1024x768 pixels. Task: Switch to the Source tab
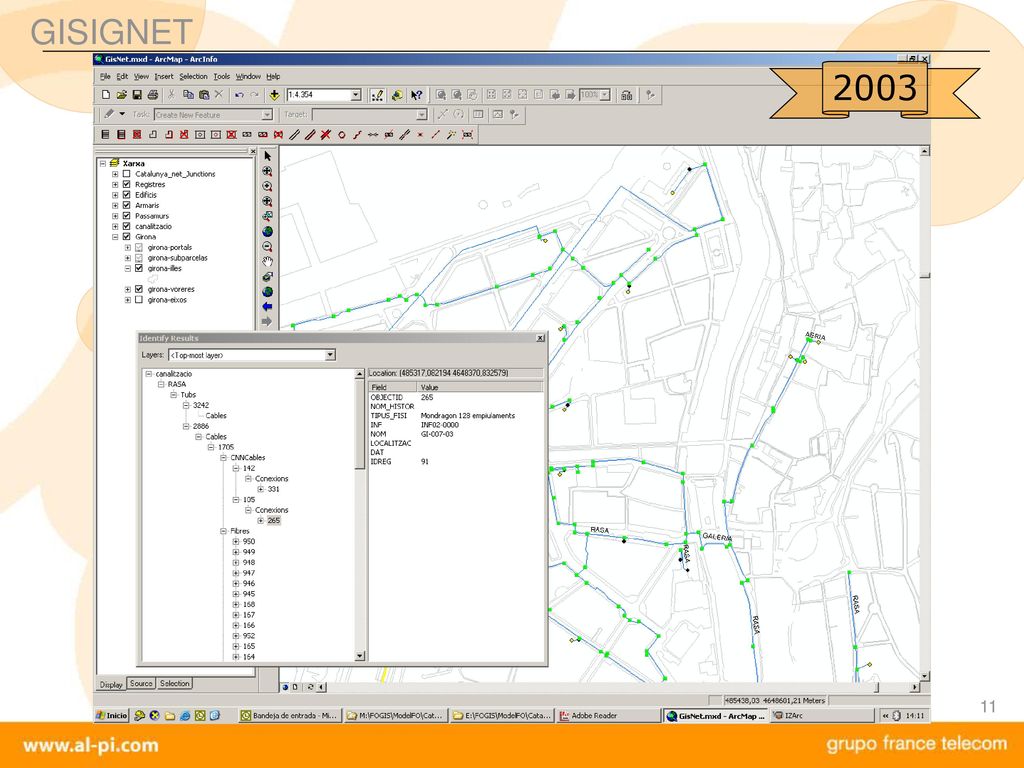(x=141, y=683)
